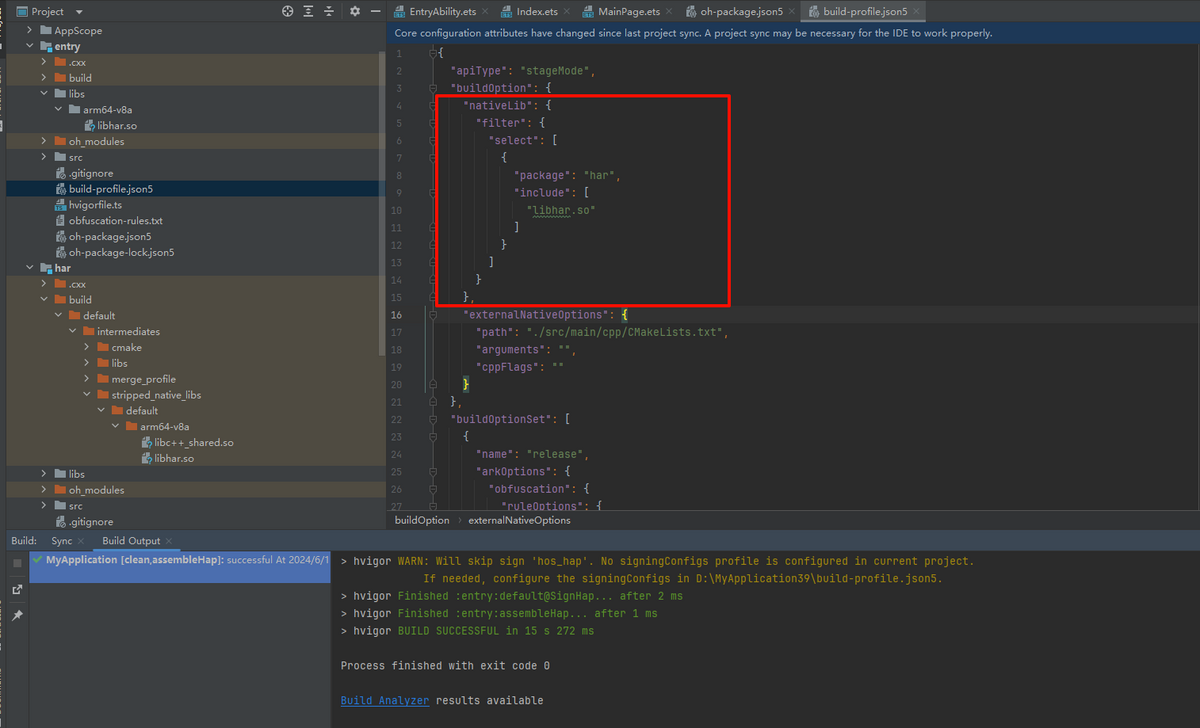
Task: Open Project panel settings gear
Action: point(354,11)
